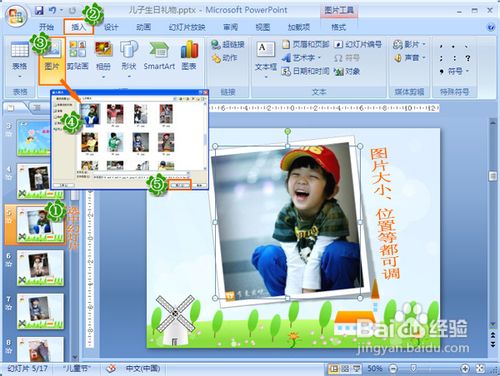
Task: Select the laughing boy photo on the slide
Action: 288,222
